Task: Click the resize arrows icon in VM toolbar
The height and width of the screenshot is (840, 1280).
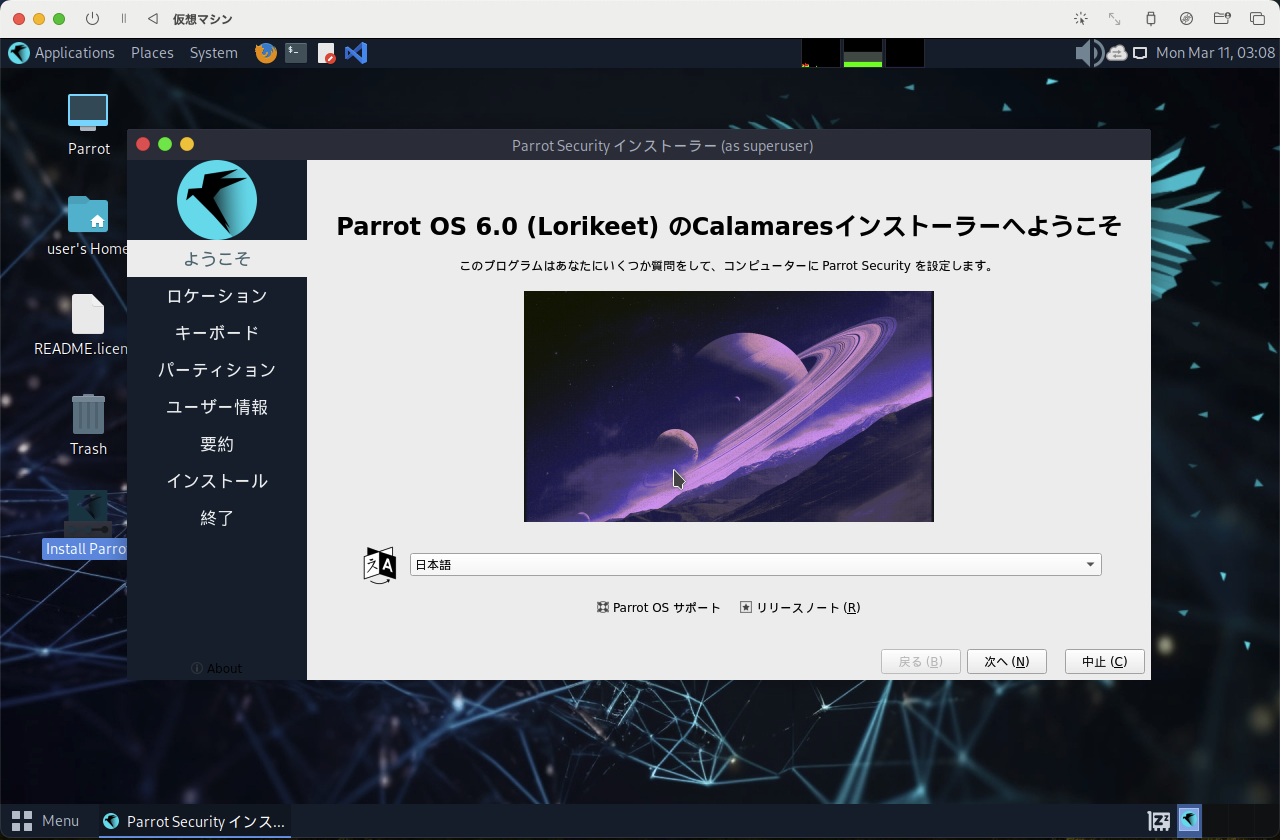Action: coord(1114,19)
